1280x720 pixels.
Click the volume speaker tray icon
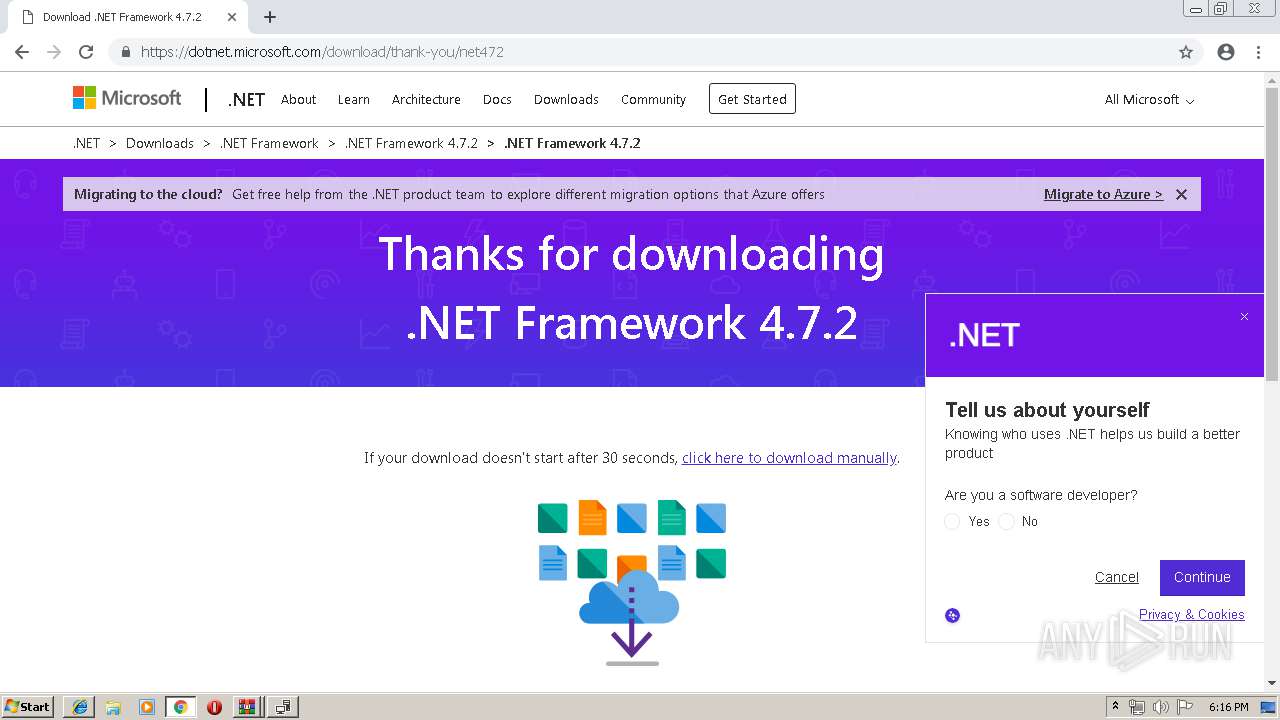[1161, 707]
